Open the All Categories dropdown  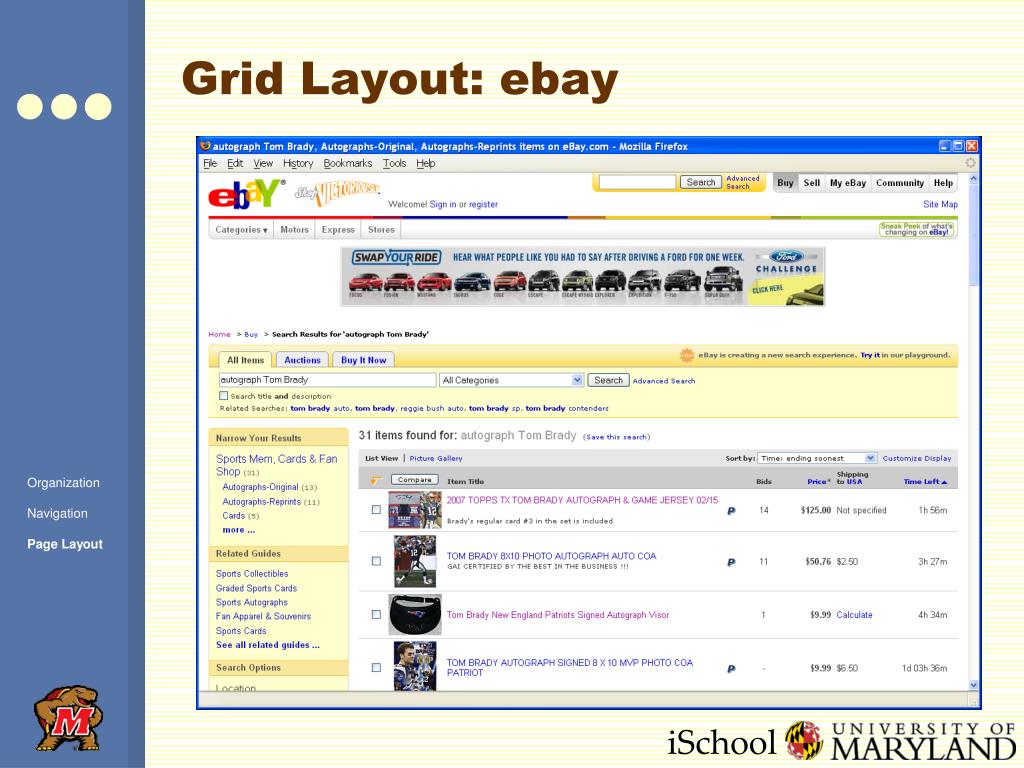point(511,380)
